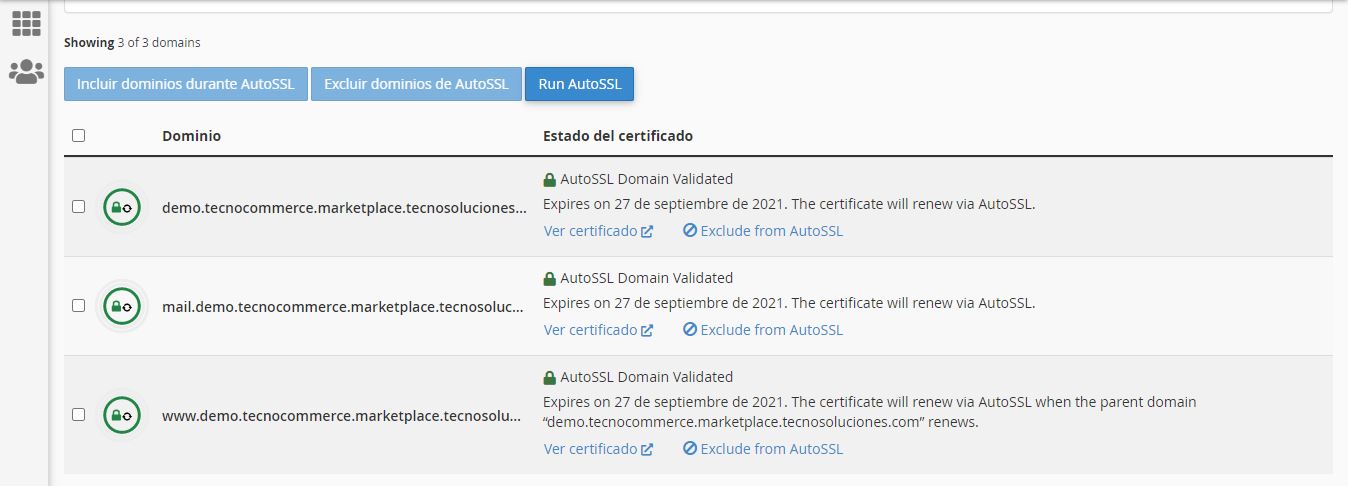
Task: Toggle the select-all domains checkbox
Action: point(79,135)
